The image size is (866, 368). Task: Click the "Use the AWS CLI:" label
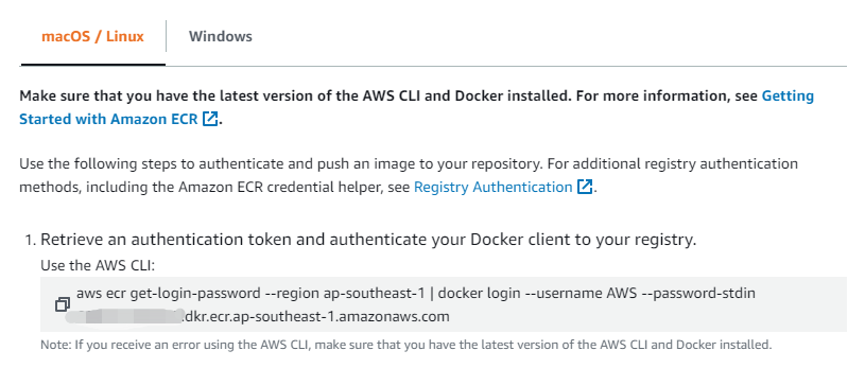[x=98, y=266]
